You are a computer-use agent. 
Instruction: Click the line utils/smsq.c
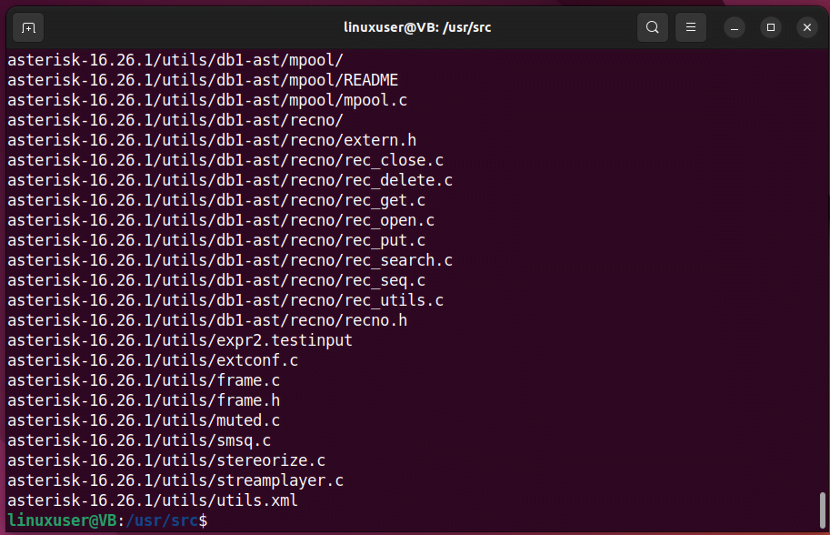[x=139, y=441]
